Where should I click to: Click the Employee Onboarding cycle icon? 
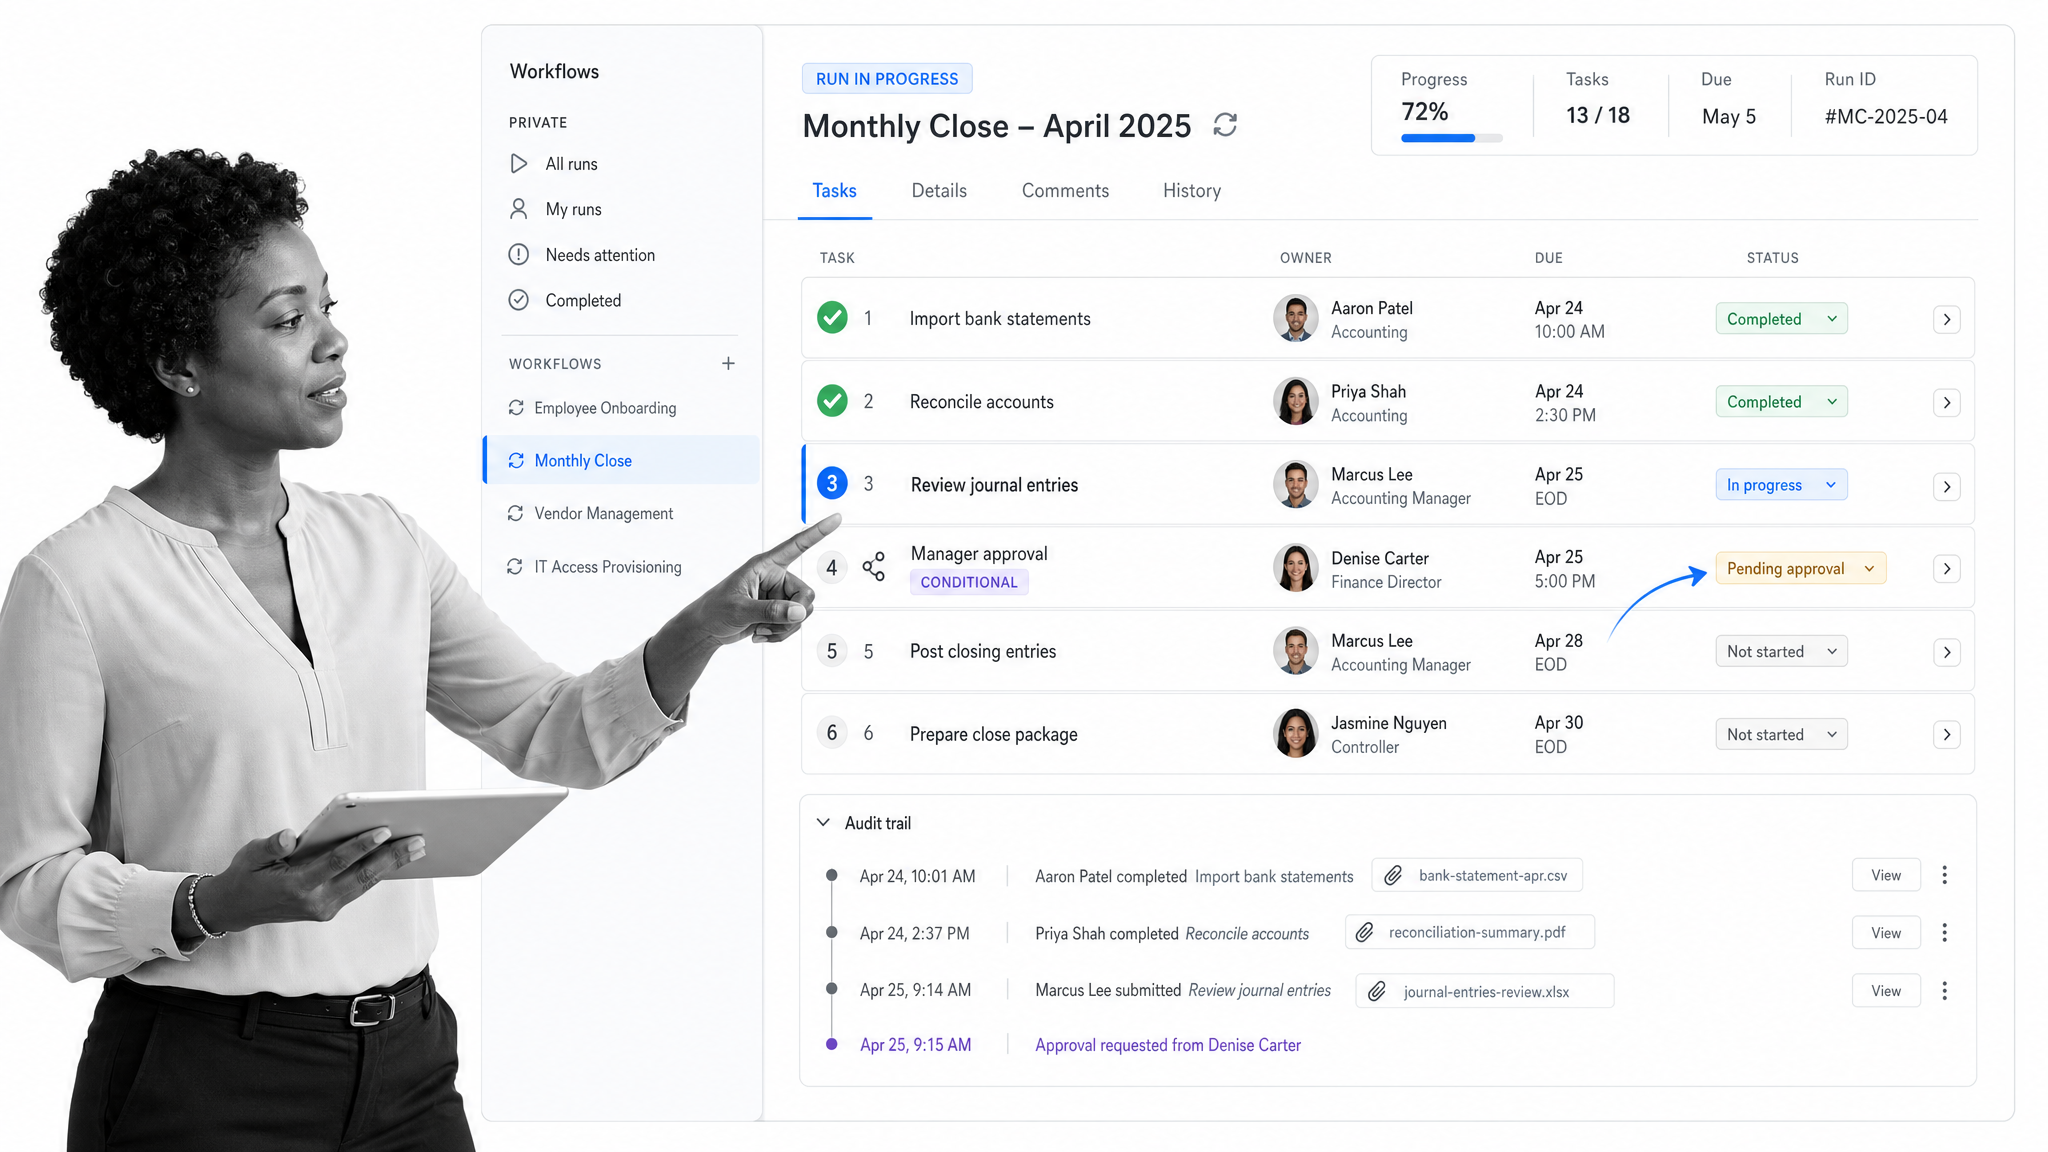[516, 407]
